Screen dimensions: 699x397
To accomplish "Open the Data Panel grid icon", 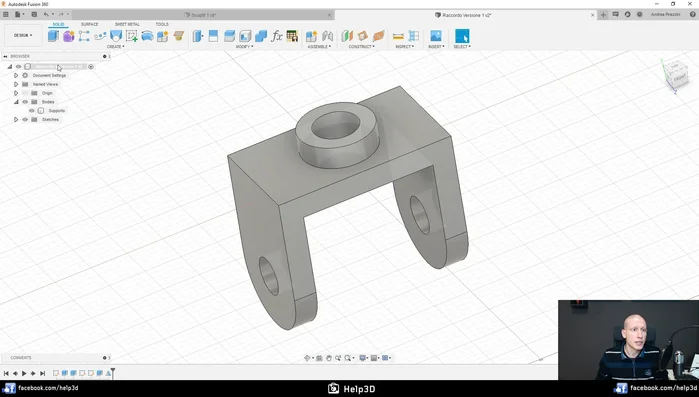I will [6, 14].
